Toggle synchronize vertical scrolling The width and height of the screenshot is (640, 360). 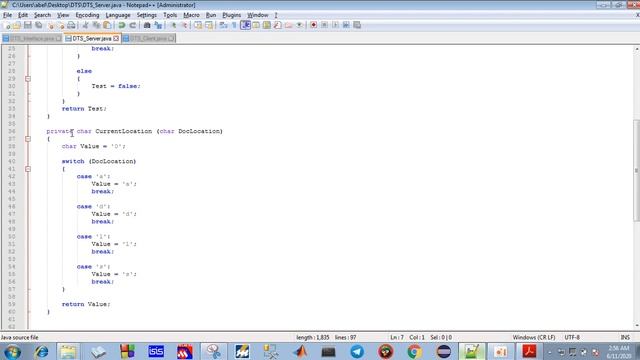(x=198, y=25)
